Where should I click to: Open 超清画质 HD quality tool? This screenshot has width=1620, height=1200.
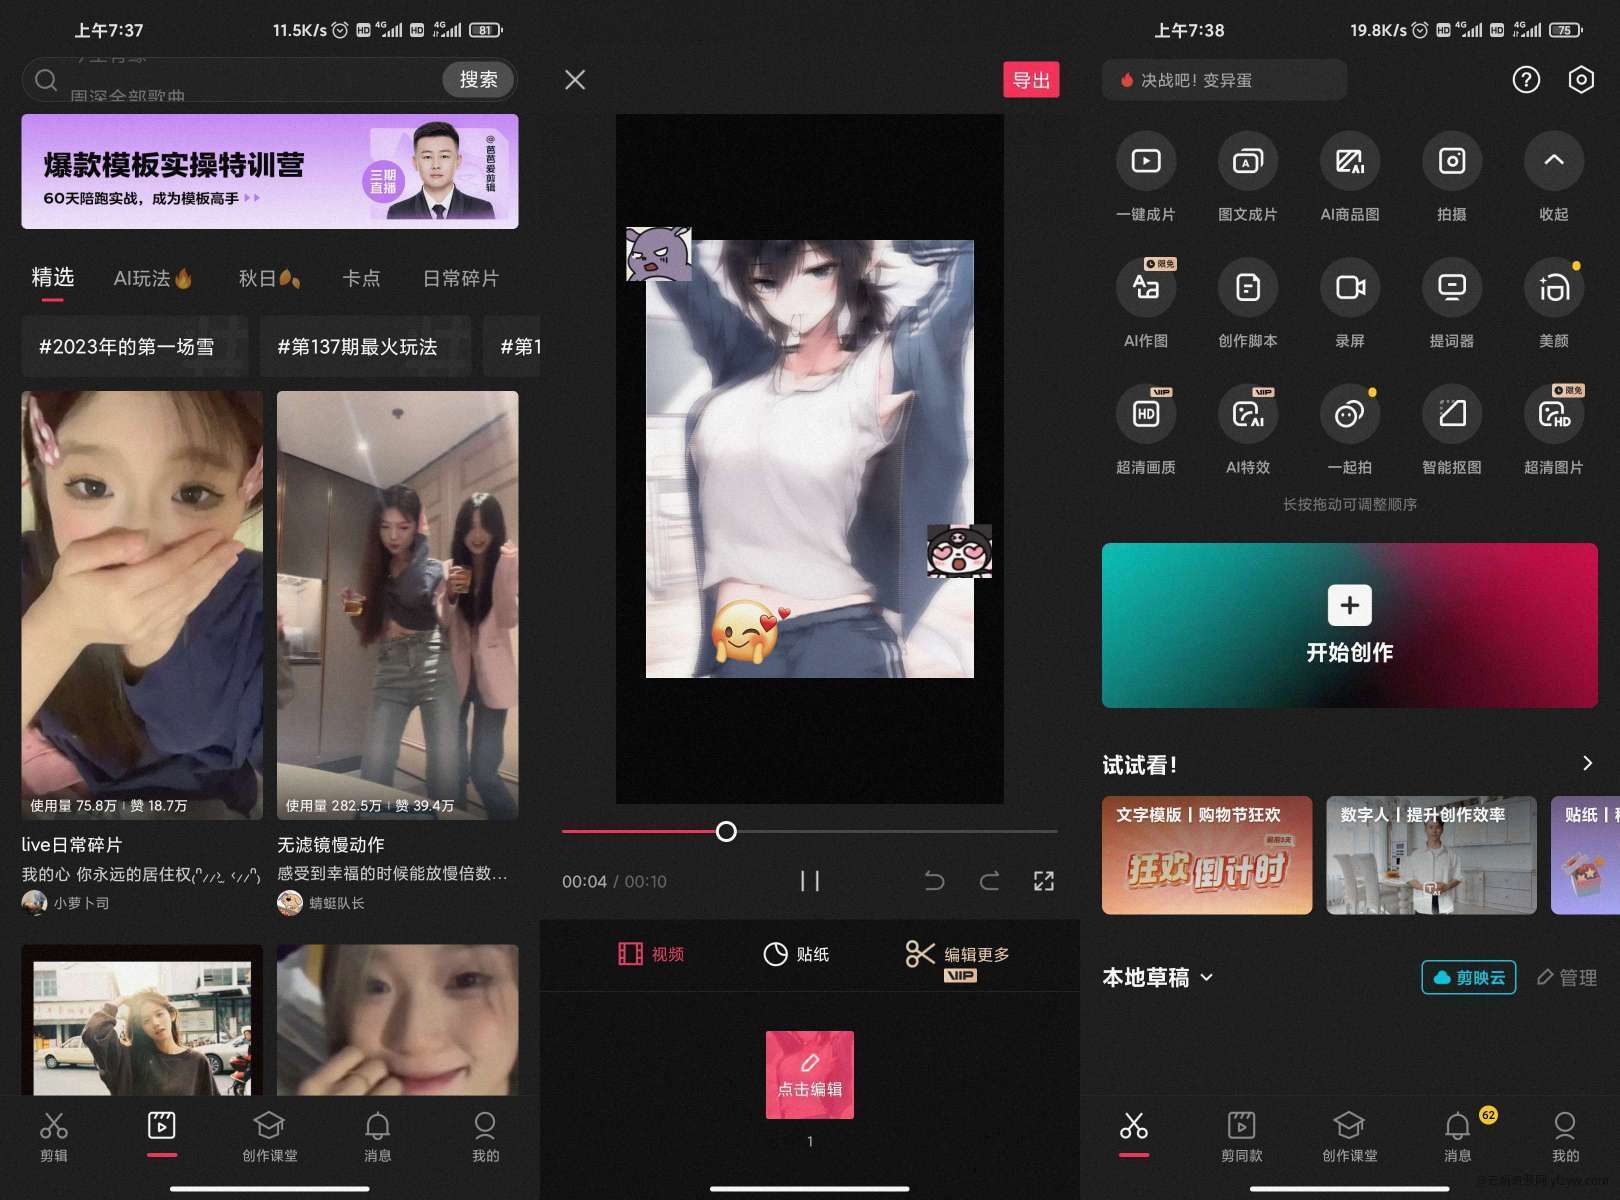(x=1146, y=430)
